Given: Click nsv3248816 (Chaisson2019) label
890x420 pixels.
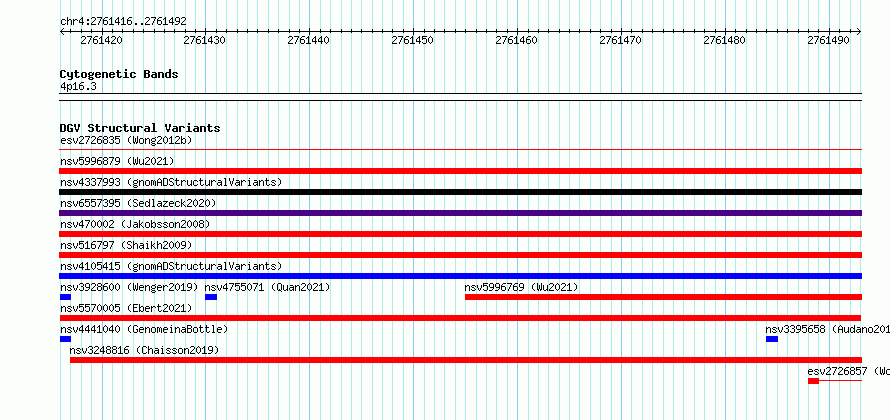Looking at the screenshot, I should point(144,350).
